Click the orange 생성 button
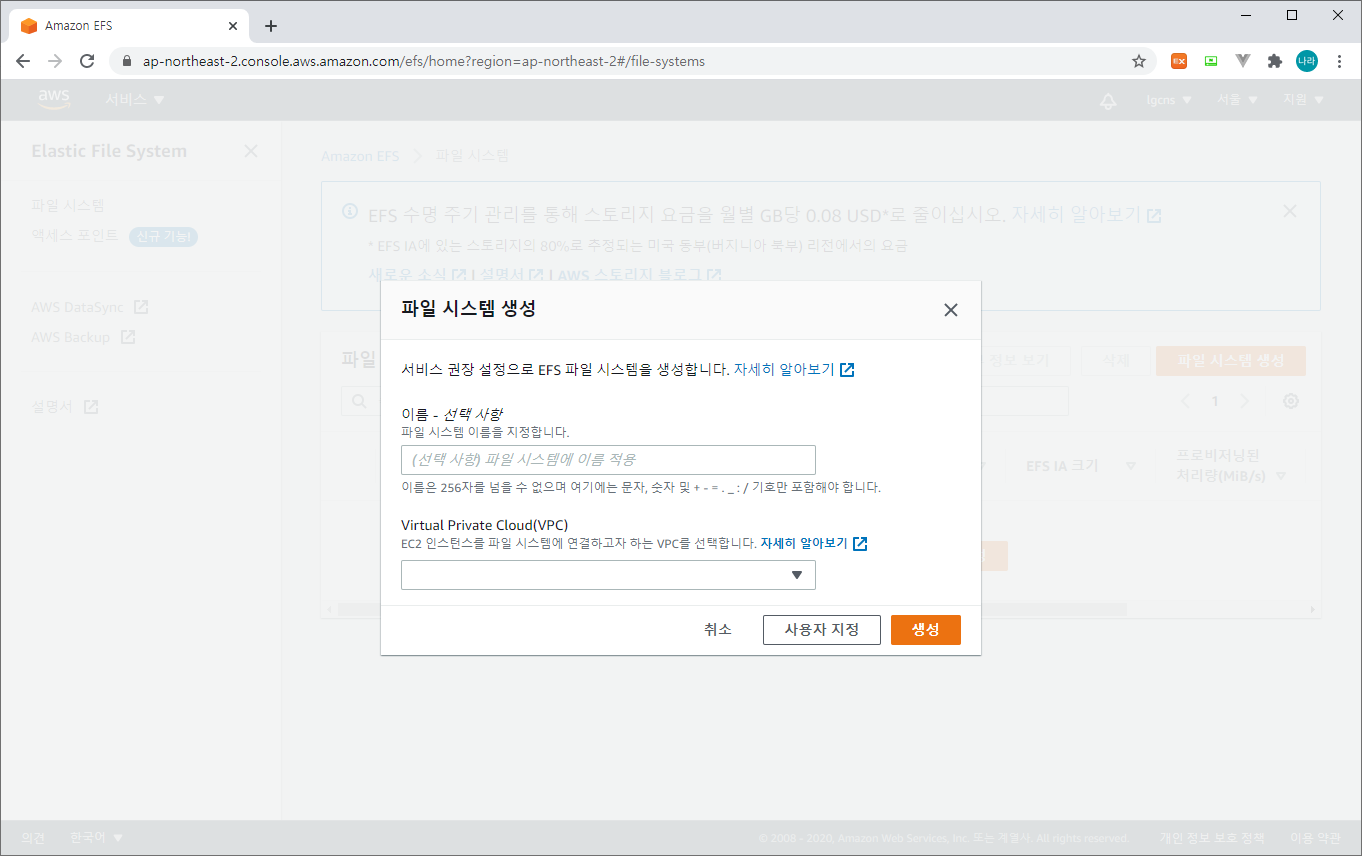This screenshot has height=856, width=1362. [x=926, y=630]
